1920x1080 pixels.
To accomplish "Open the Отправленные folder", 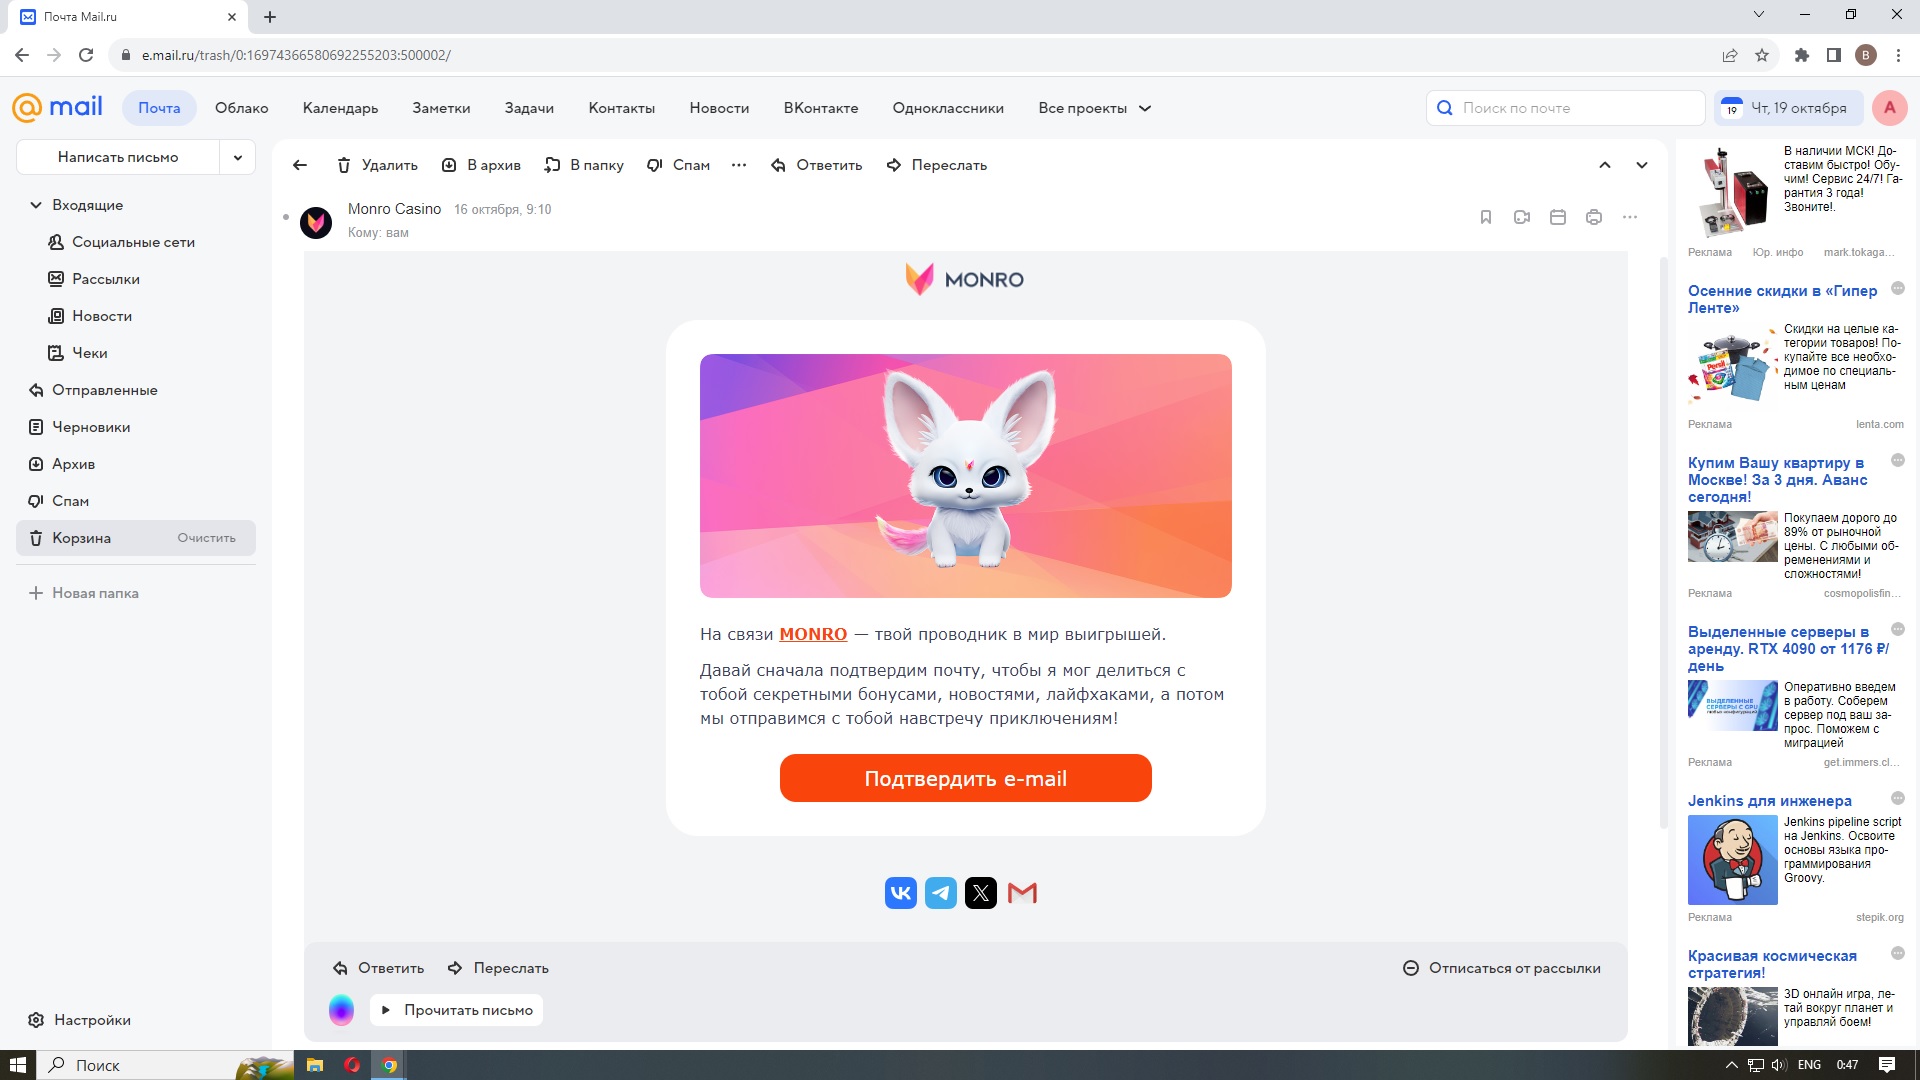I will coord(104,390).
